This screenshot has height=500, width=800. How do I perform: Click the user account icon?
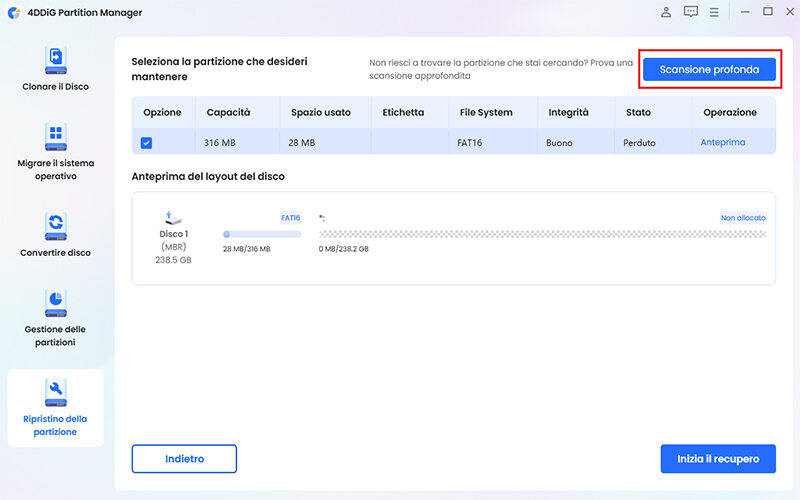667,12
